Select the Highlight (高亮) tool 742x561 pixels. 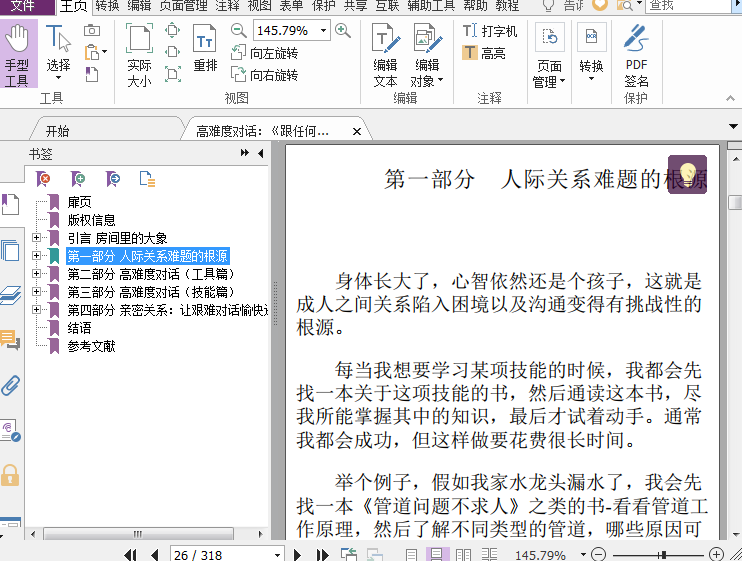pos(484,53)
